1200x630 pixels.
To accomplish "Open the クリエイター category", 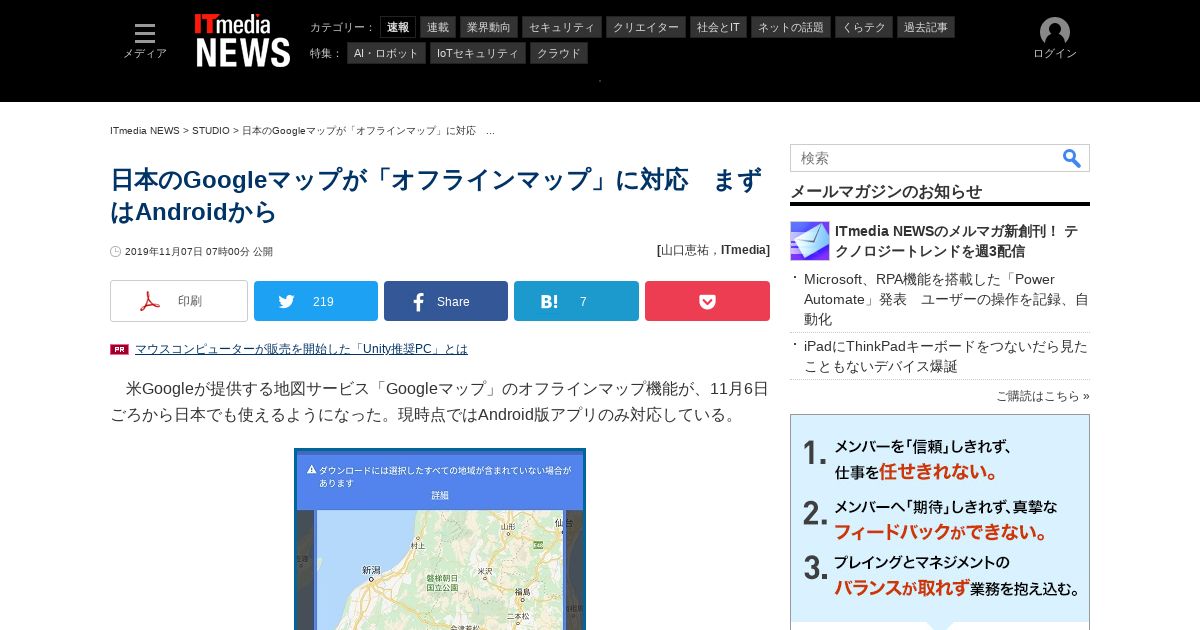I will coord(646,27).
